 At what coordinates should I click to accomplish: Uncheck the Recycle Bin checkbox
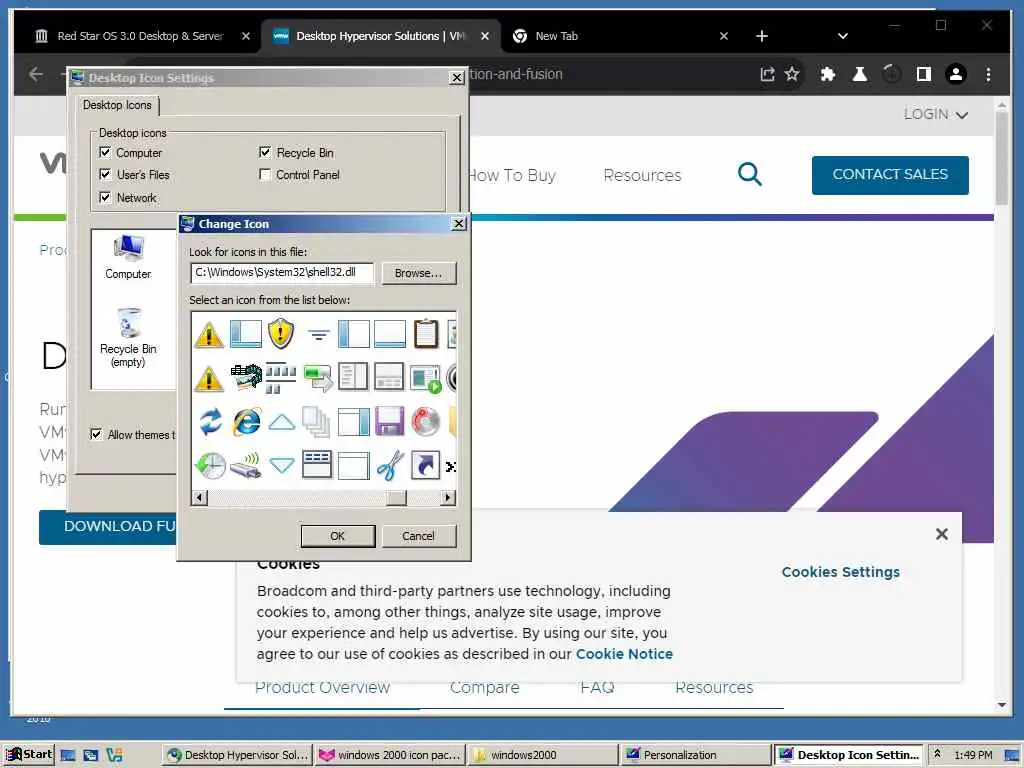(x=264, y=152)
